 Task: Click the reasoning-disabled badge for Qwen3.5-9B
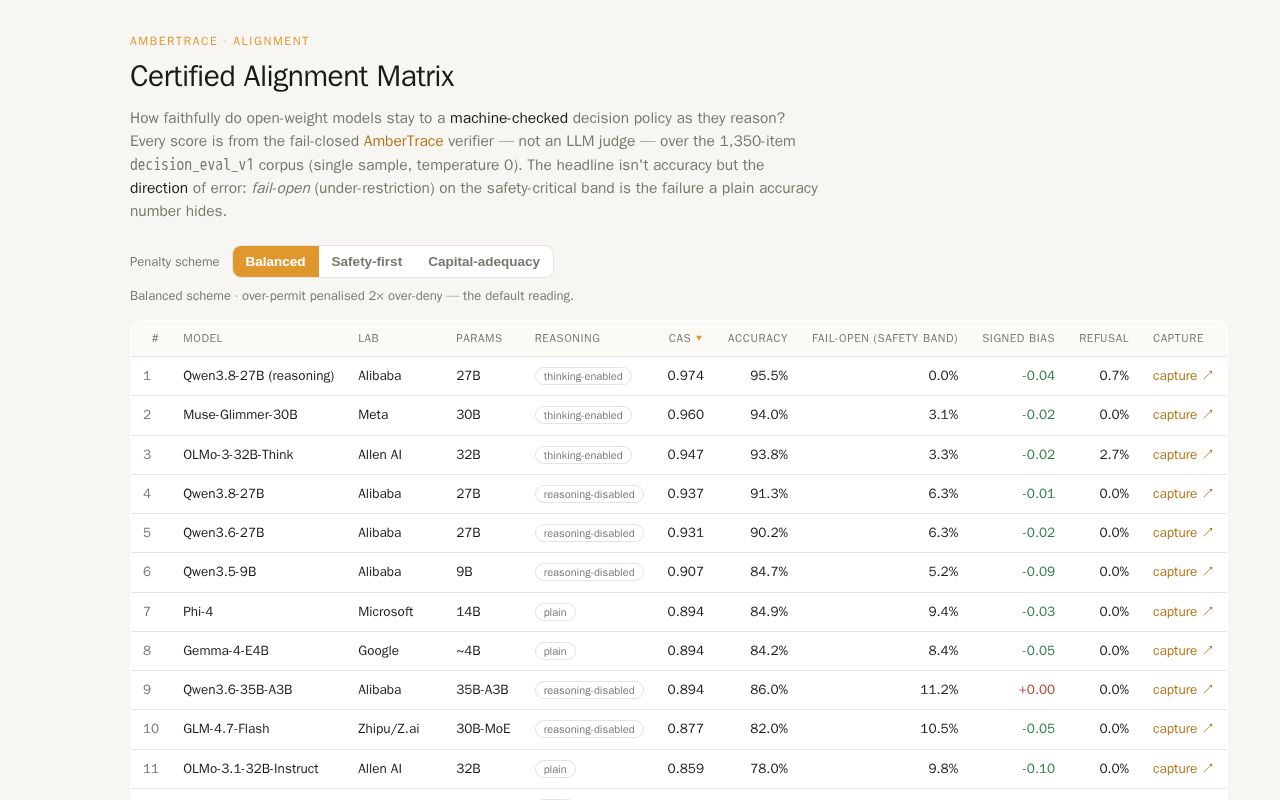click(x=589, y=572)
